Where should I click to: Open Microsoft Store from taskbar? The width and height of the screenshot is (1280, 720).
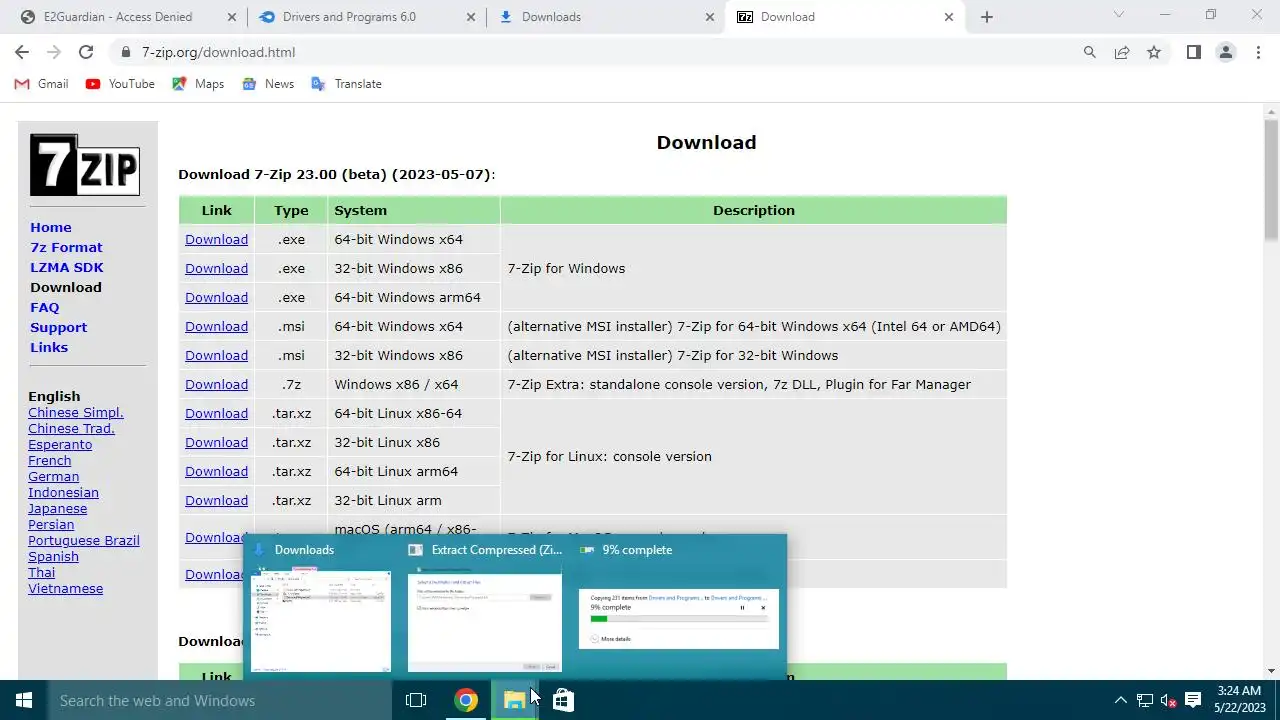pos(563,700)
